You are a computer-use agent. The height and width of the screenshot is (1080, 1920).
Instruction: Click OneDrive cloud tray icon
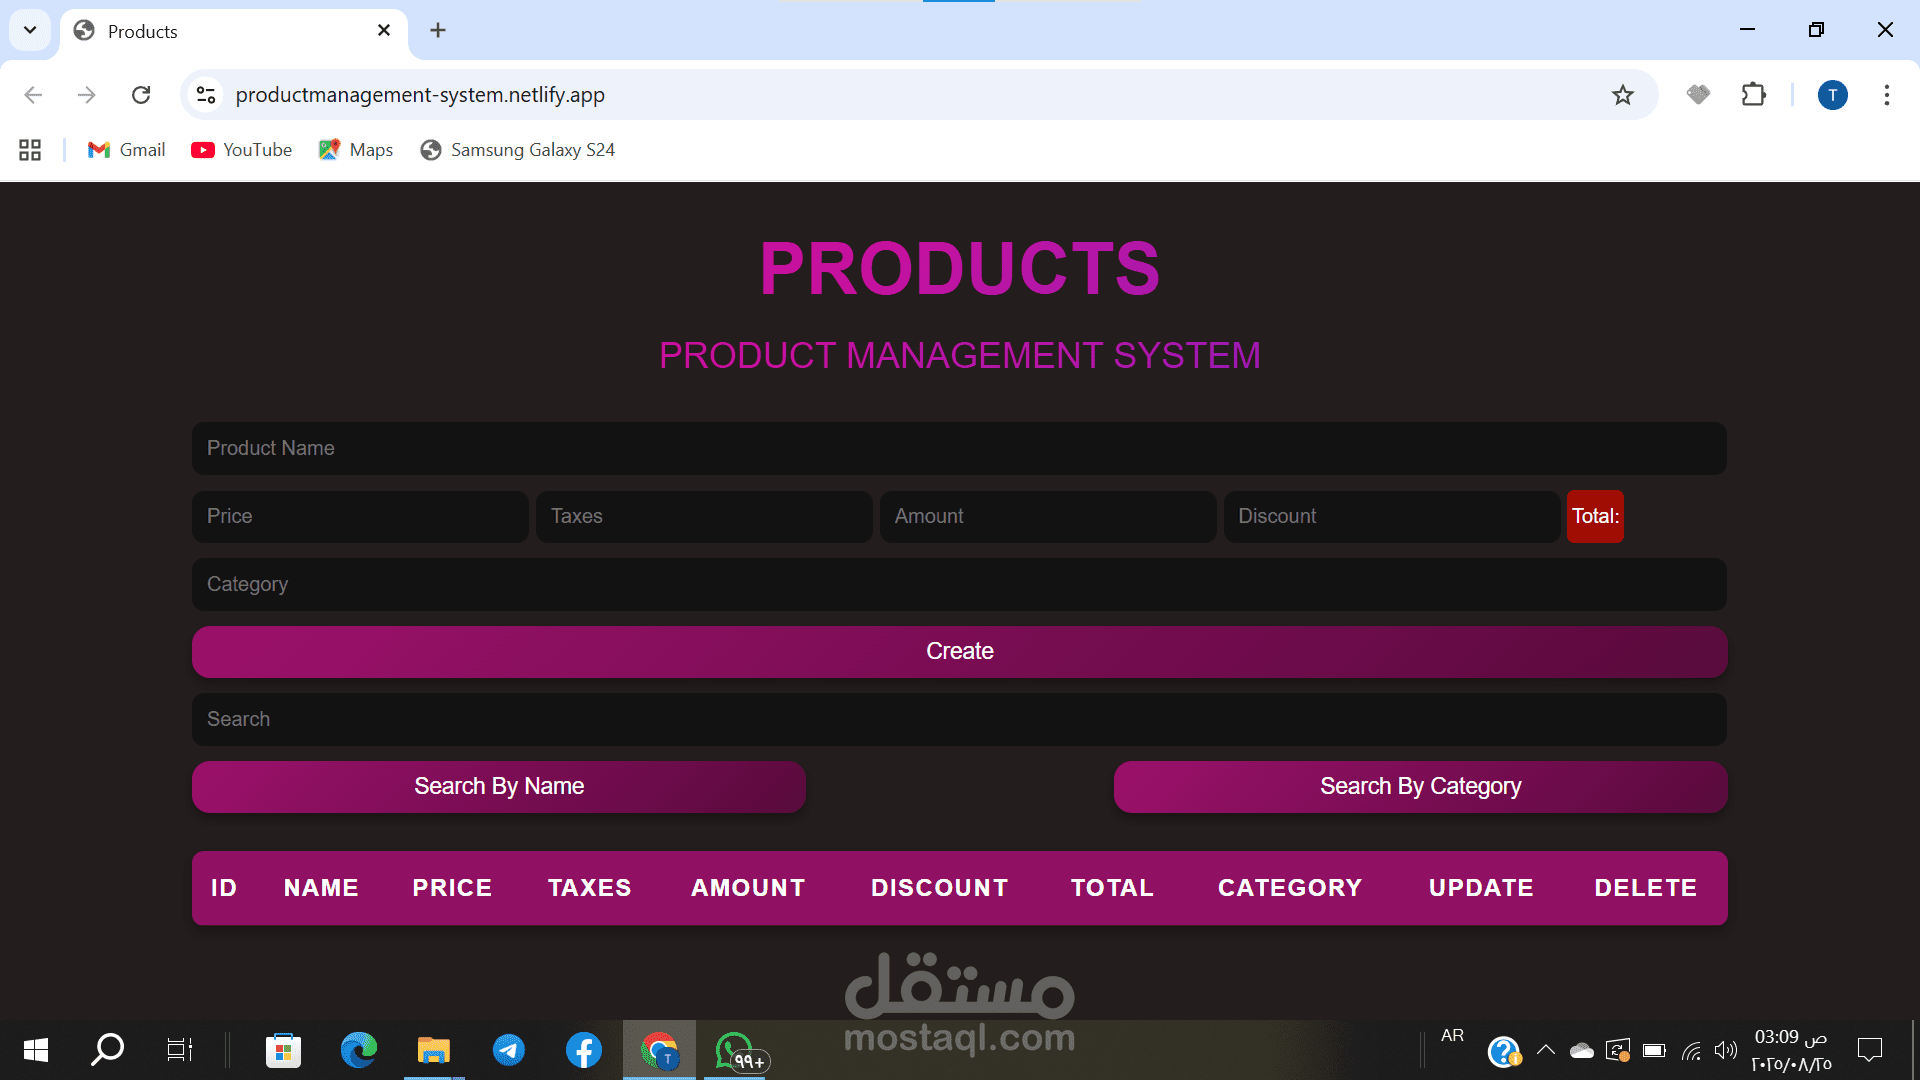pos(1581,1050)
